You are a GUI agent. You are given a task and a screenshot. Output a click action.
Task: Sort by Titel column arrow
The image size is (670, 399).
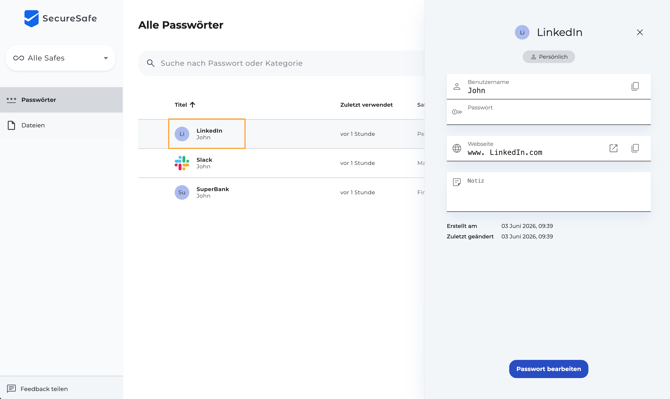[192, 105]
